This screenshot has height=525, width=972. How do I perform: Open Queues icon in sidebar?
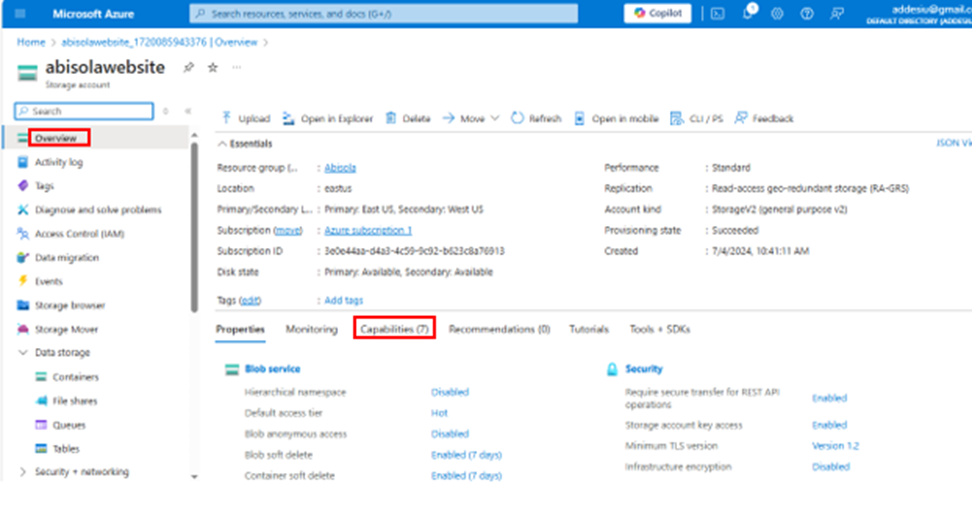41,425
